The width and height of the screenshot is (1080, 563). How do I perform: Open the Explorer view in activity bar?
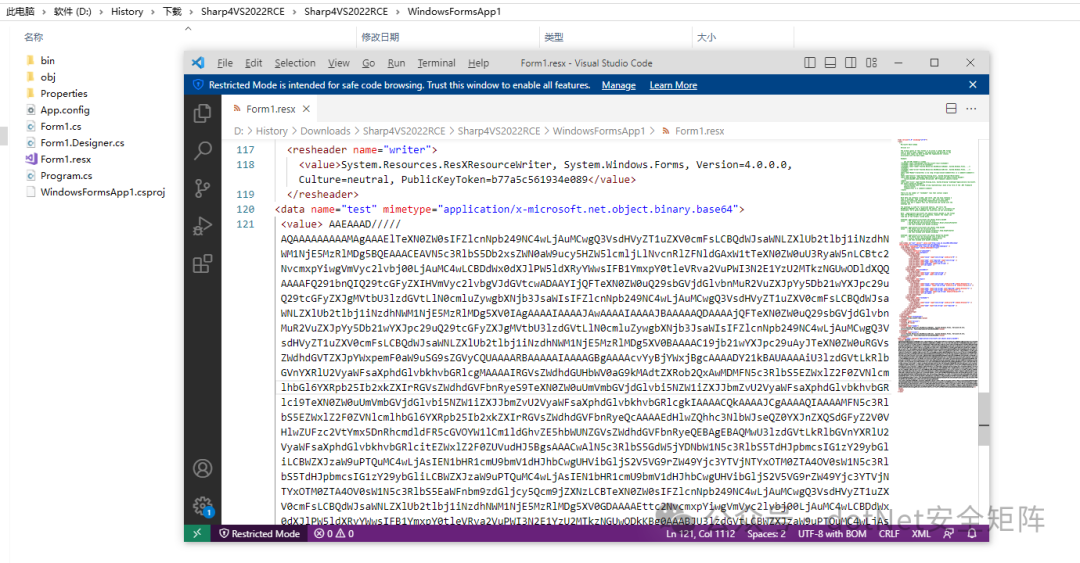[x=202, y=113]
